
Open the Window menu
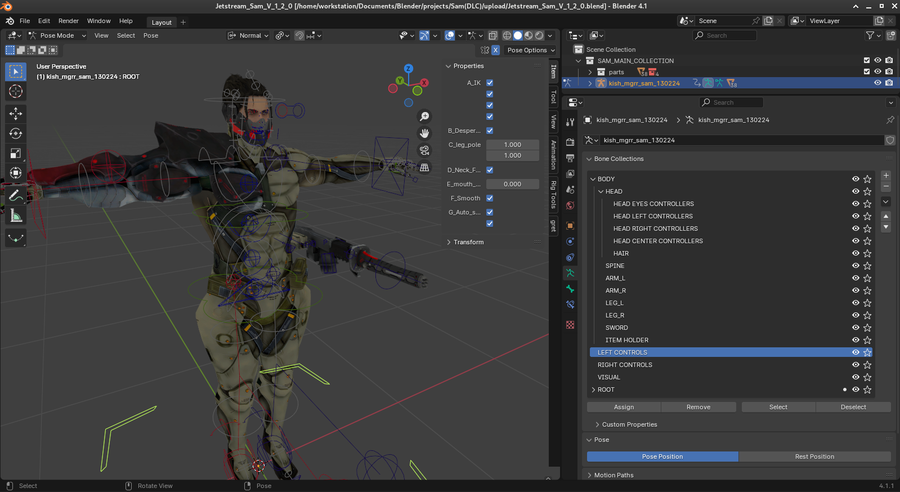point(99,21)
